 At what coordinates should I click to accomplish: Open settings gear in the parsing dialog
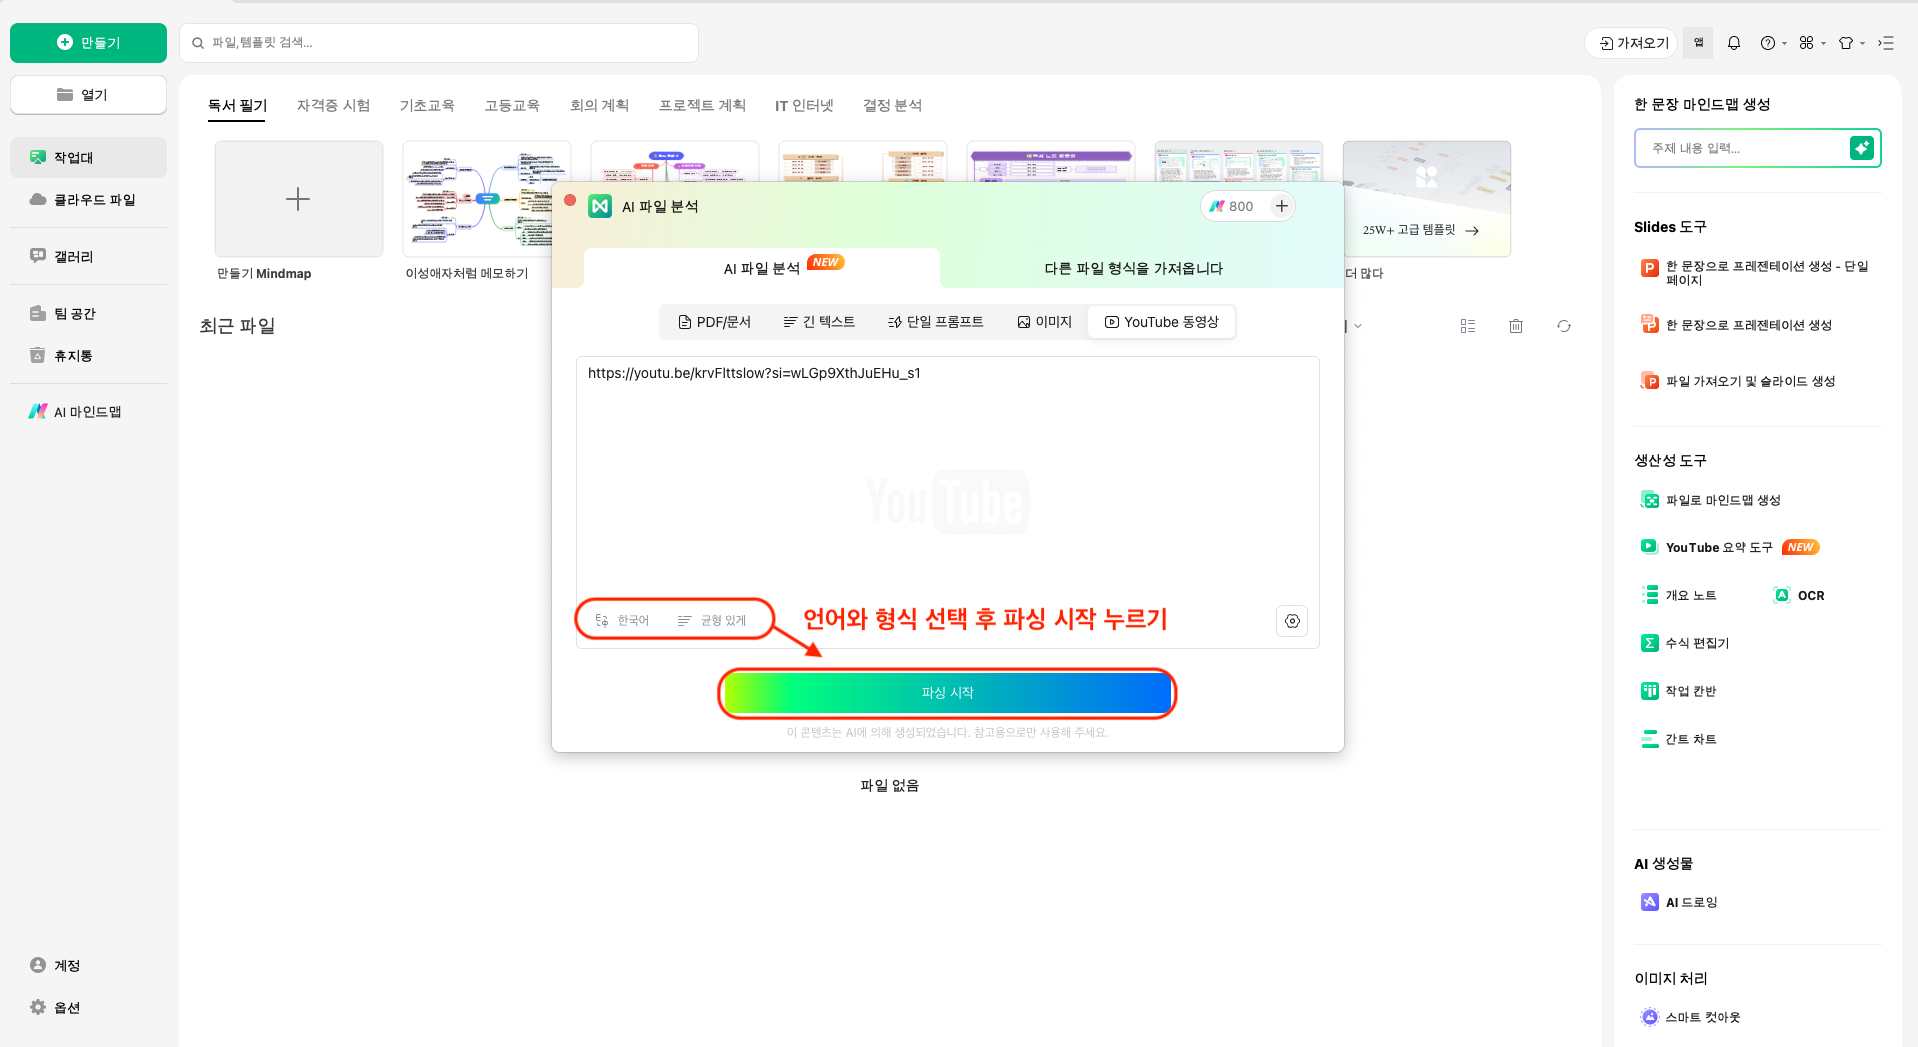(1291, 620)
